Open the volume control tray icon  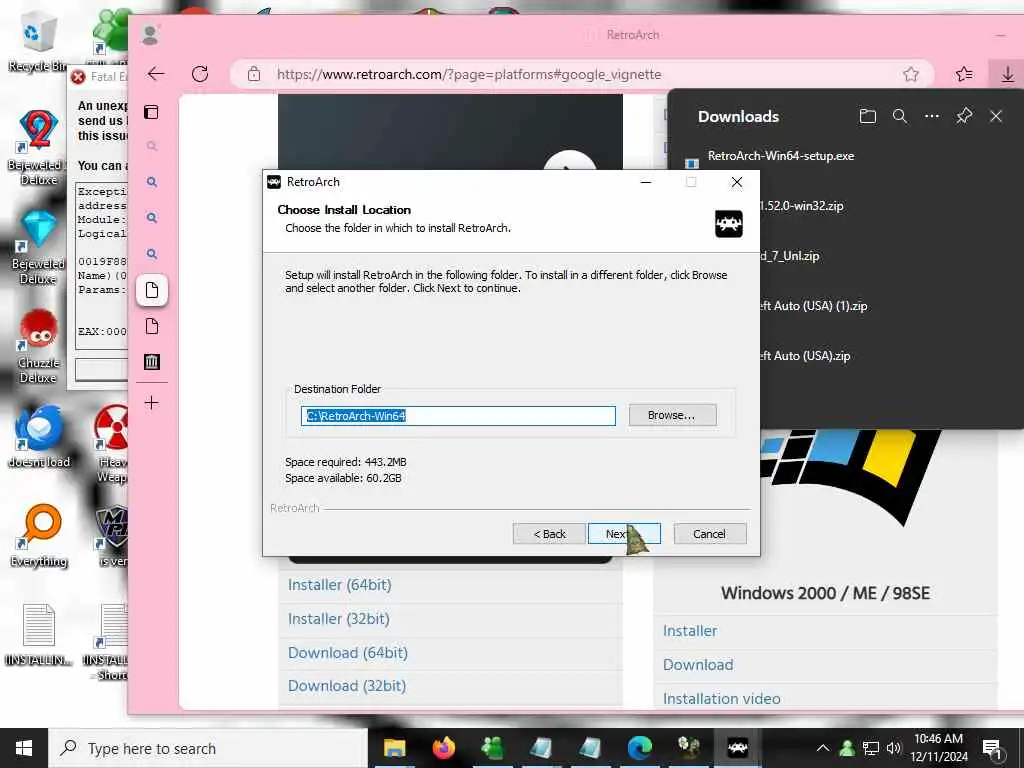coord(893,748)
